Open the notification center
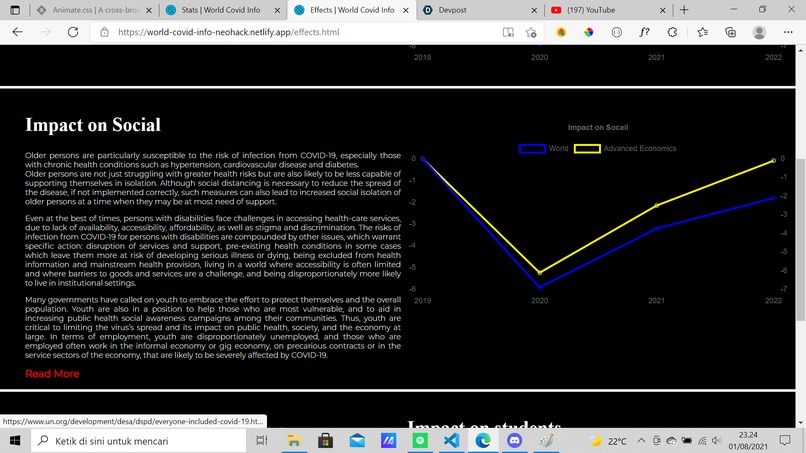This screenshot has height=453, width=806. tap(785, 441)
